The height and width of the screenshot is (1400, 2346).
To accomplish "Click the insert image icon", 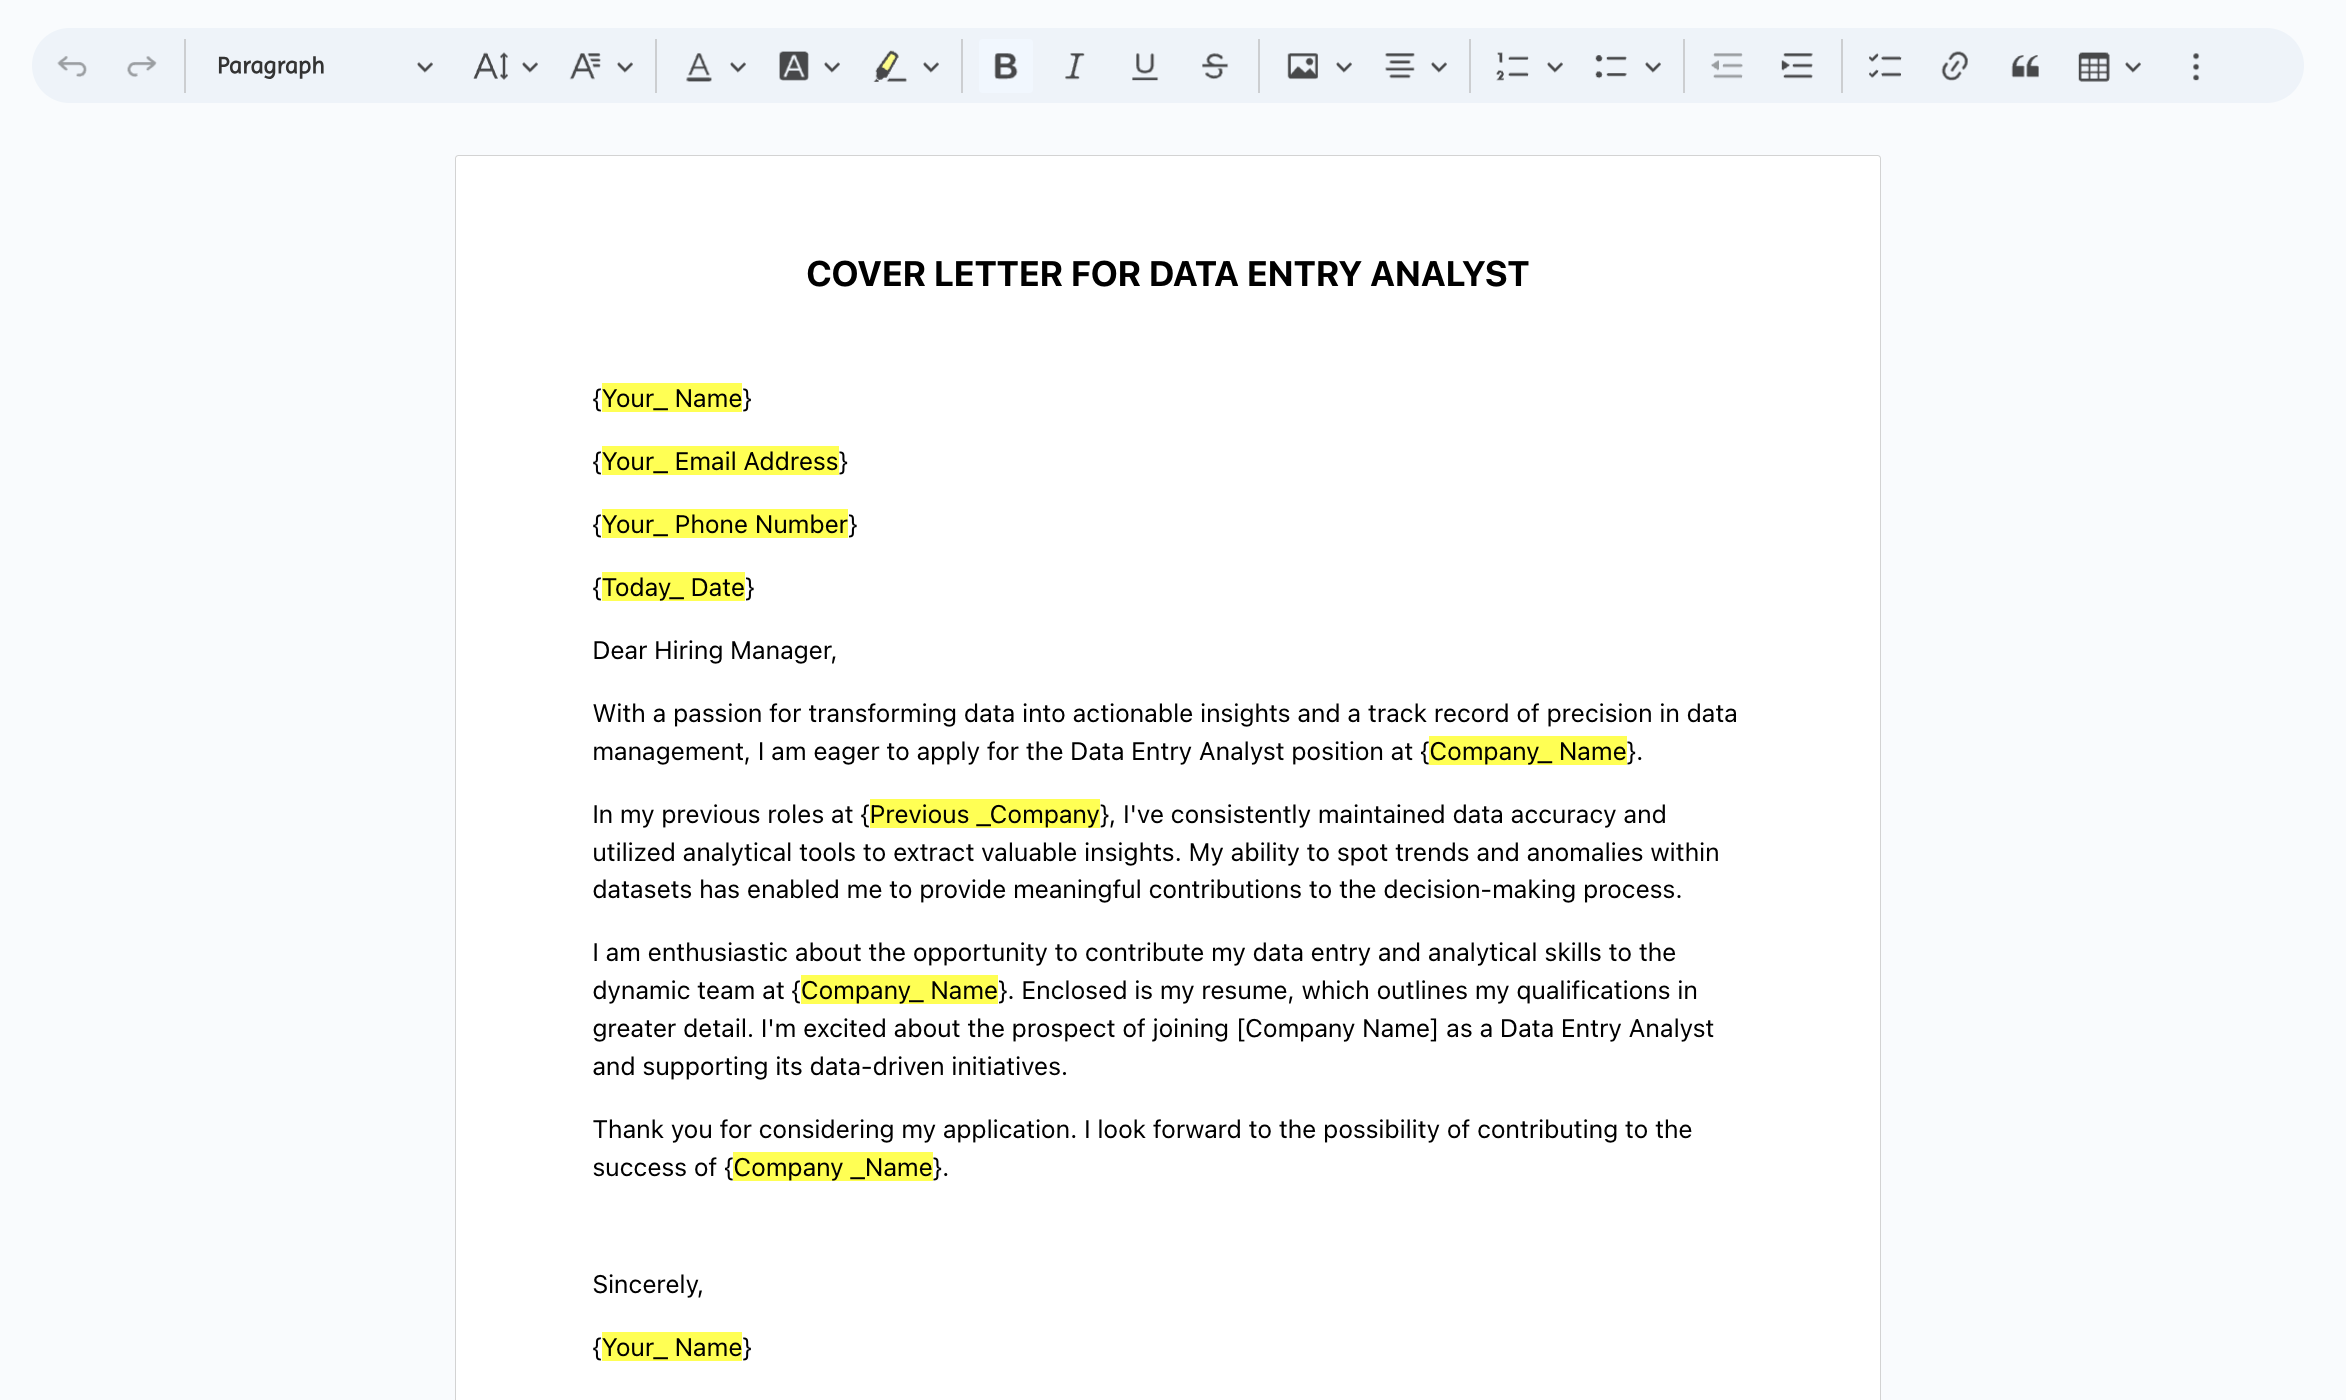I will pyautogui.click(x=1302, y=66).
